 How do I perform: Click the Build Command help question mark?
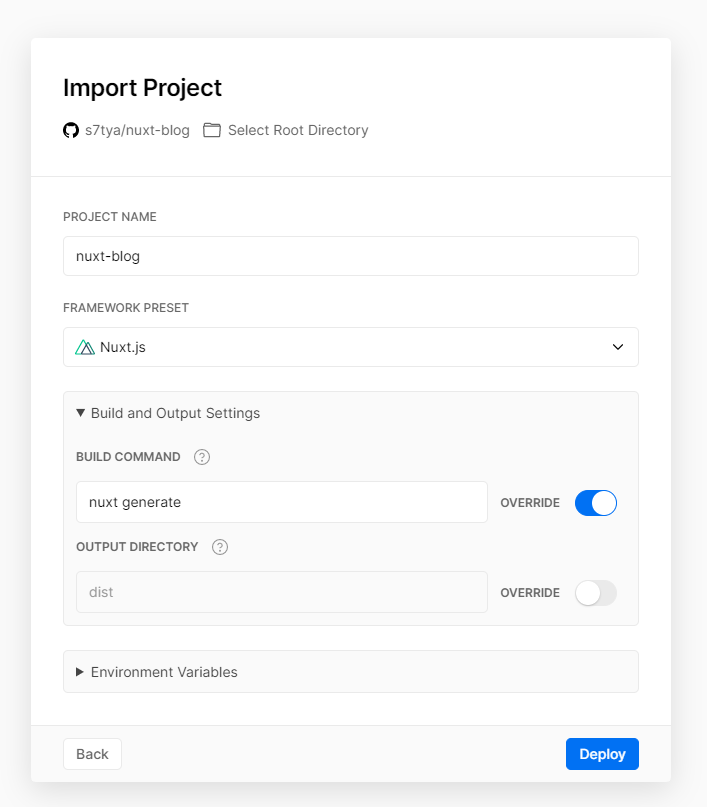pyautogui.click(x=202, y=457)
